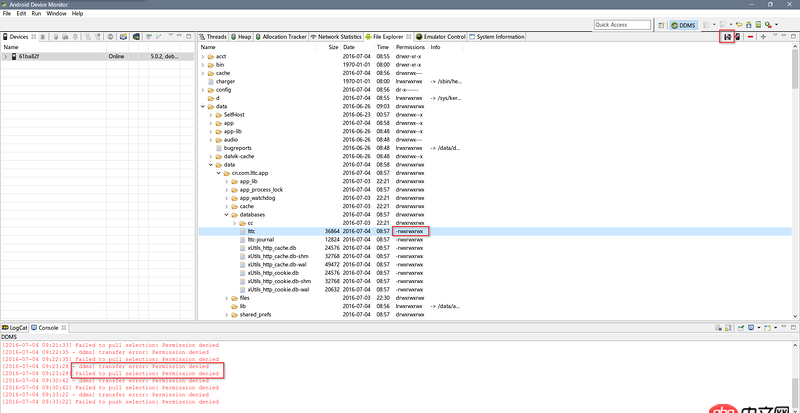Click the Permissions column header
Image resolution: width=800 pixels, height=413 pixels.
[410, 47]
